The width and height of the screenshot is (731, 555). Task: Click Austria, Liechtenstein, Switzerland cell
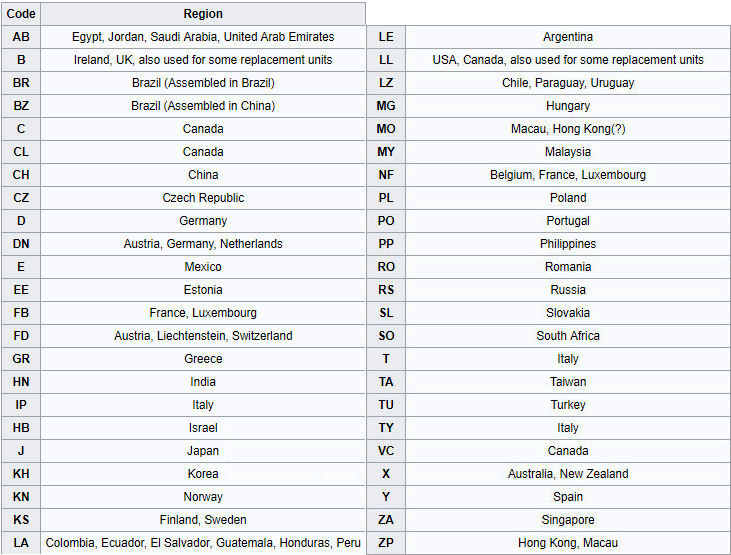coord(203,336)
